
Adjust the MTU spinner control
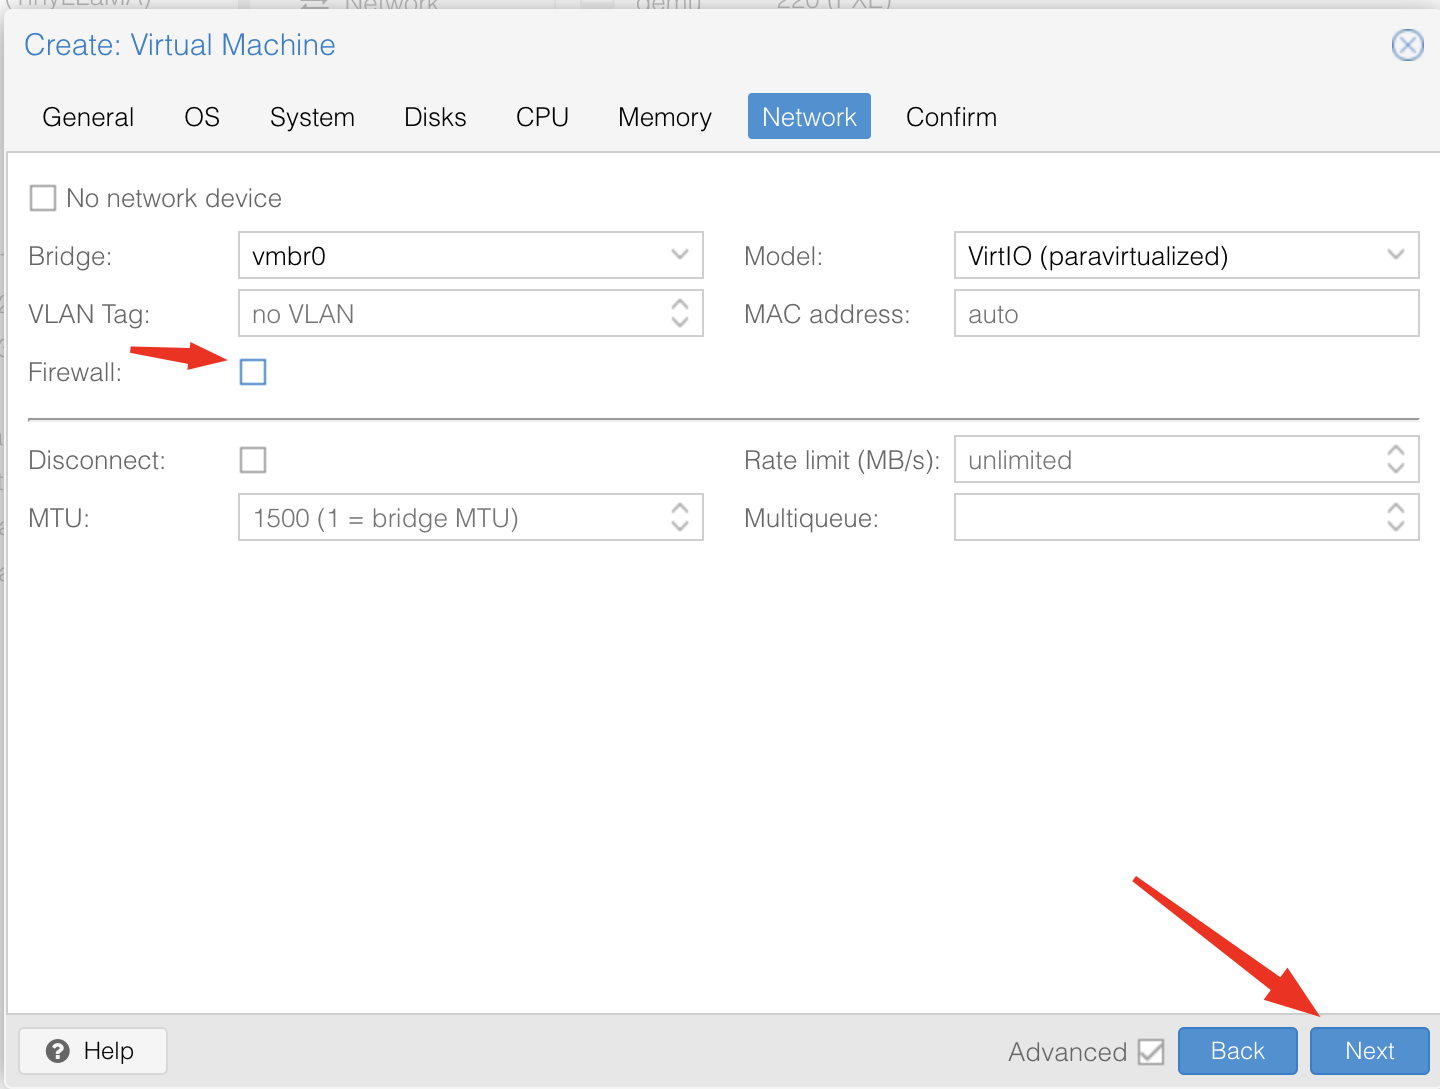coord(680,518)
